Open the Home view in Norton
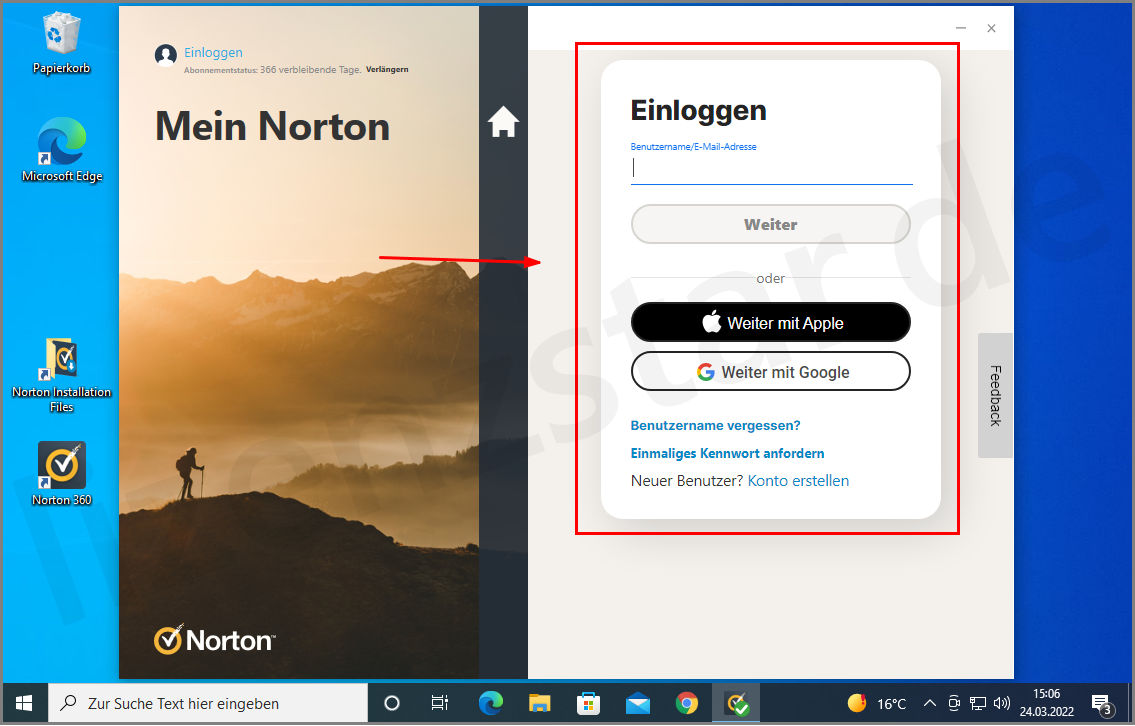 (x=503, y=121)
